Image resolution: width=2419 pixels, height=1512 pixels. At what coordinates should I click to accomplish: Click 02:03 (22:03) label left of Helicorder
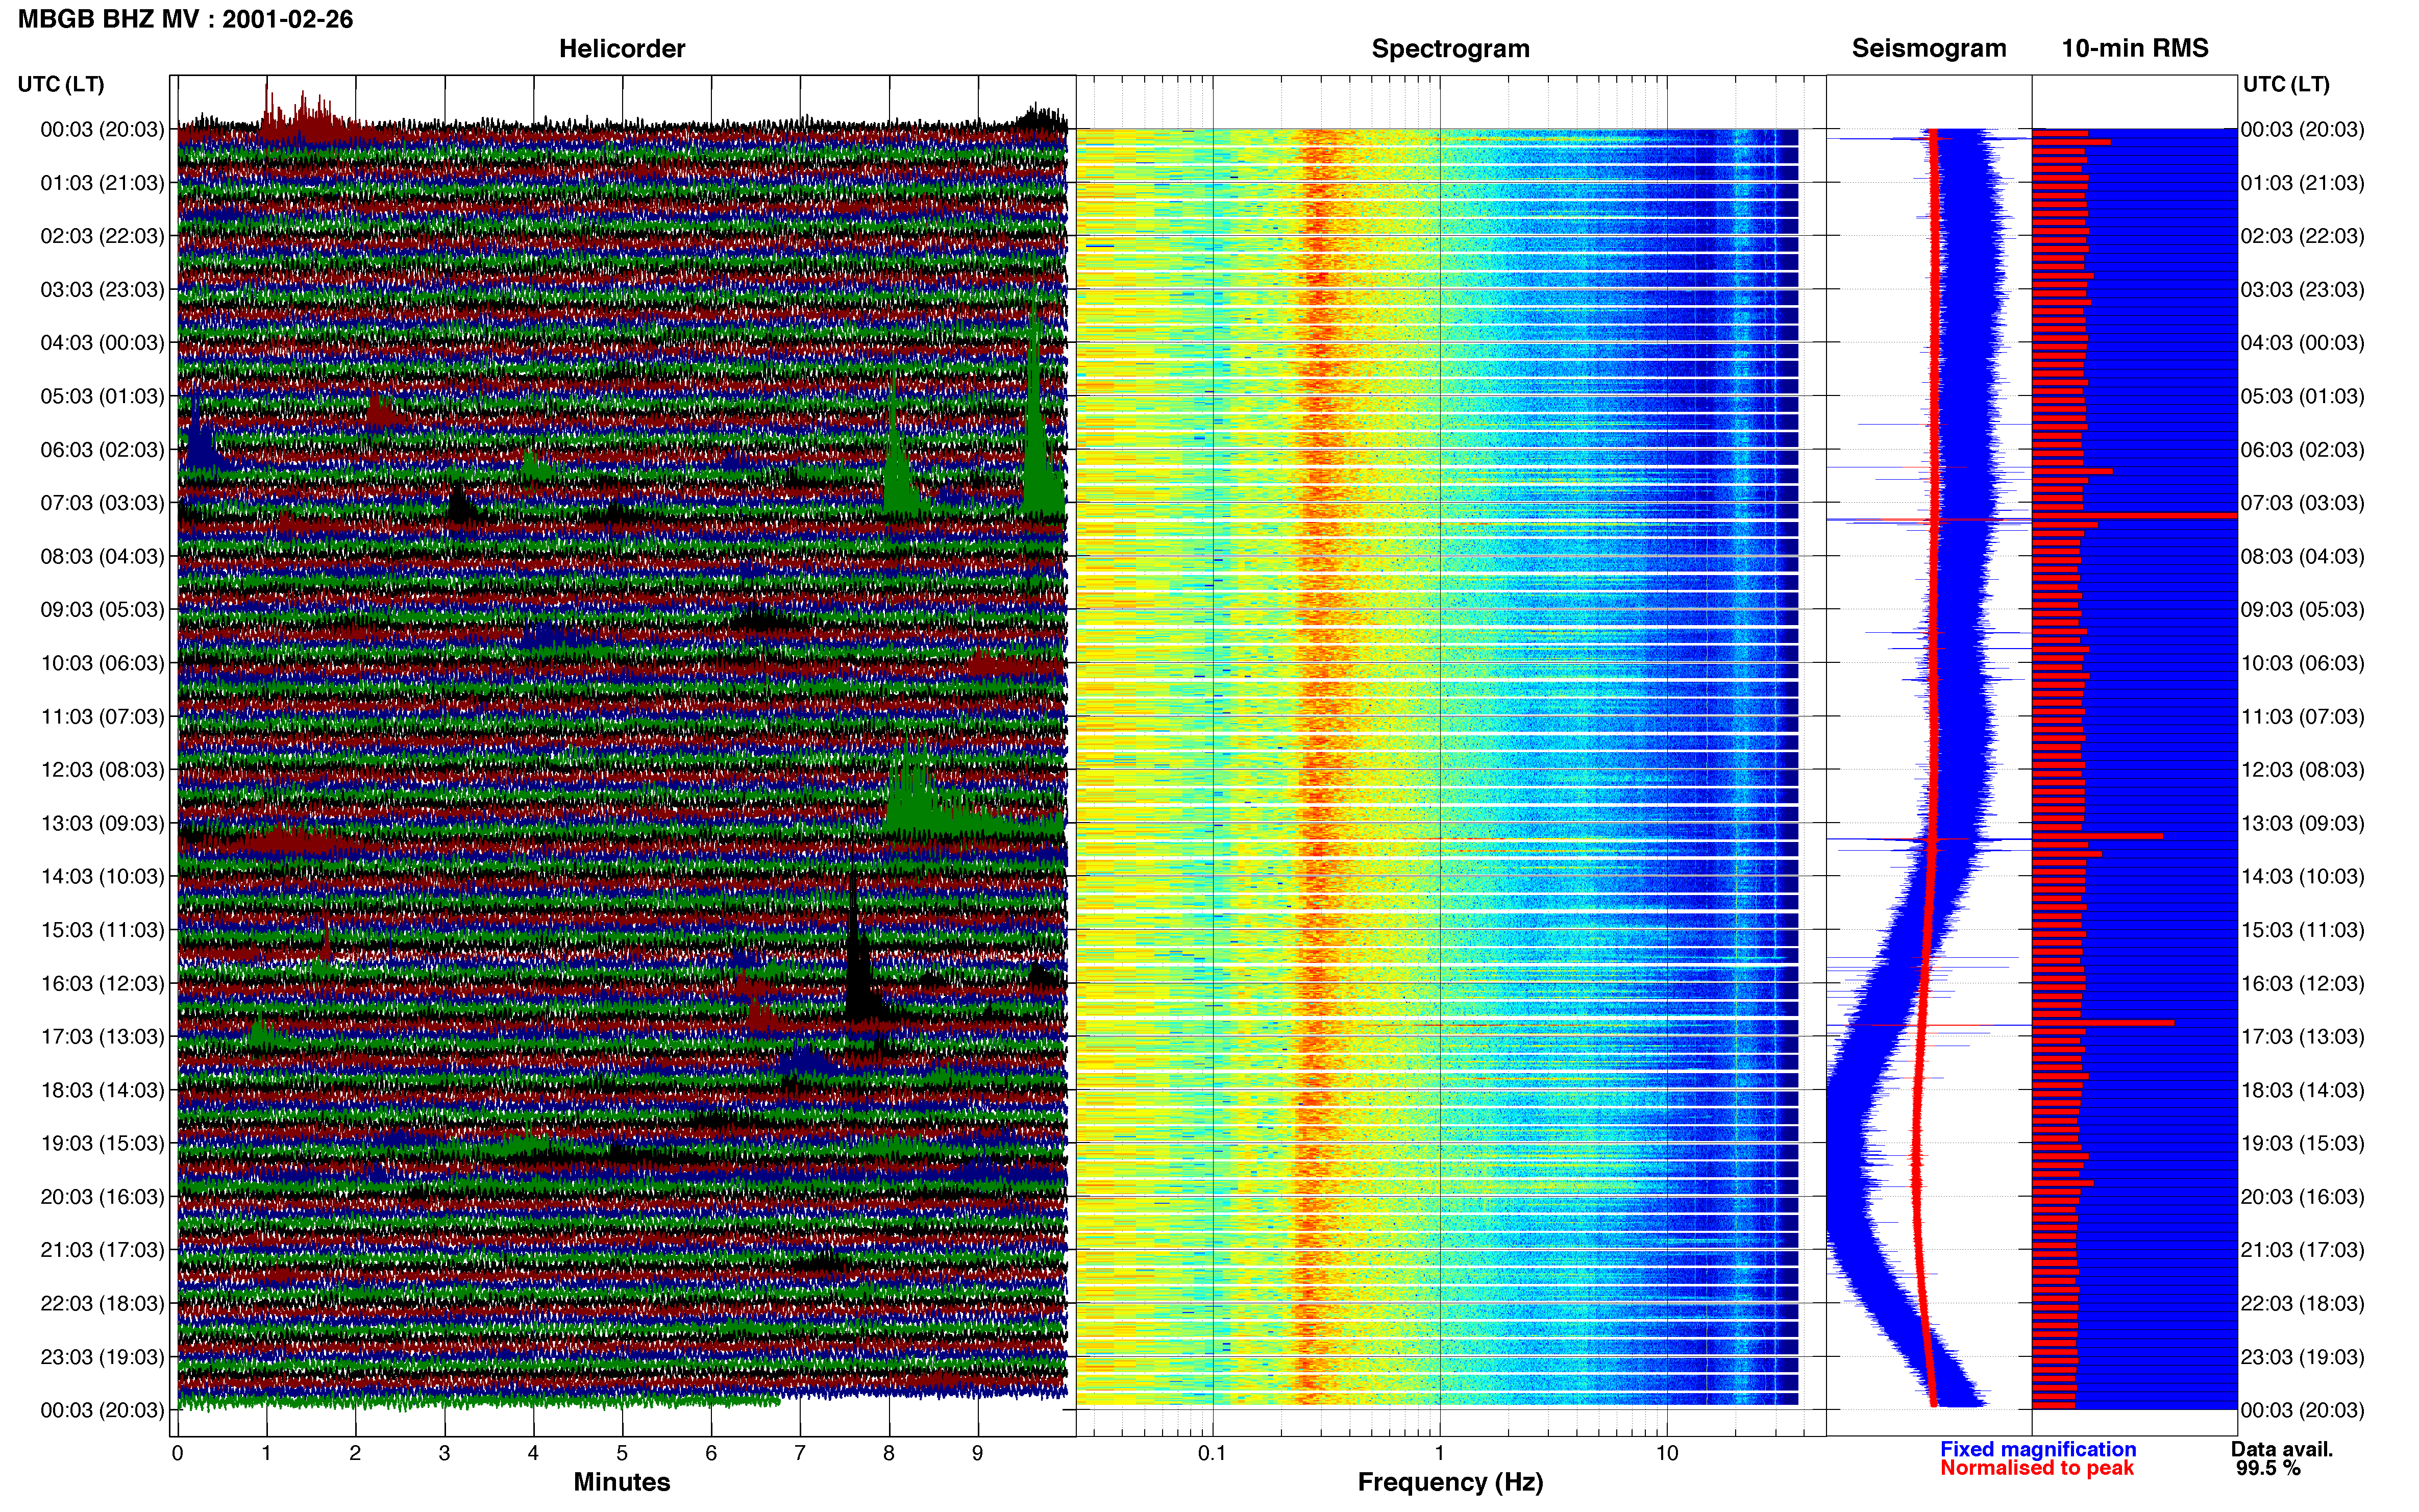[102, 236]
